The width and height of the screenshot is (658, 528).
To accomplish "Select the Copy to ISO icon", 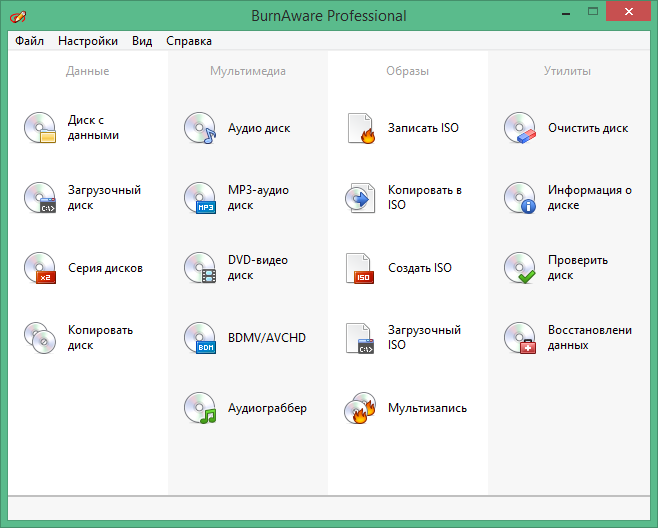I will [x=360, y=198].
